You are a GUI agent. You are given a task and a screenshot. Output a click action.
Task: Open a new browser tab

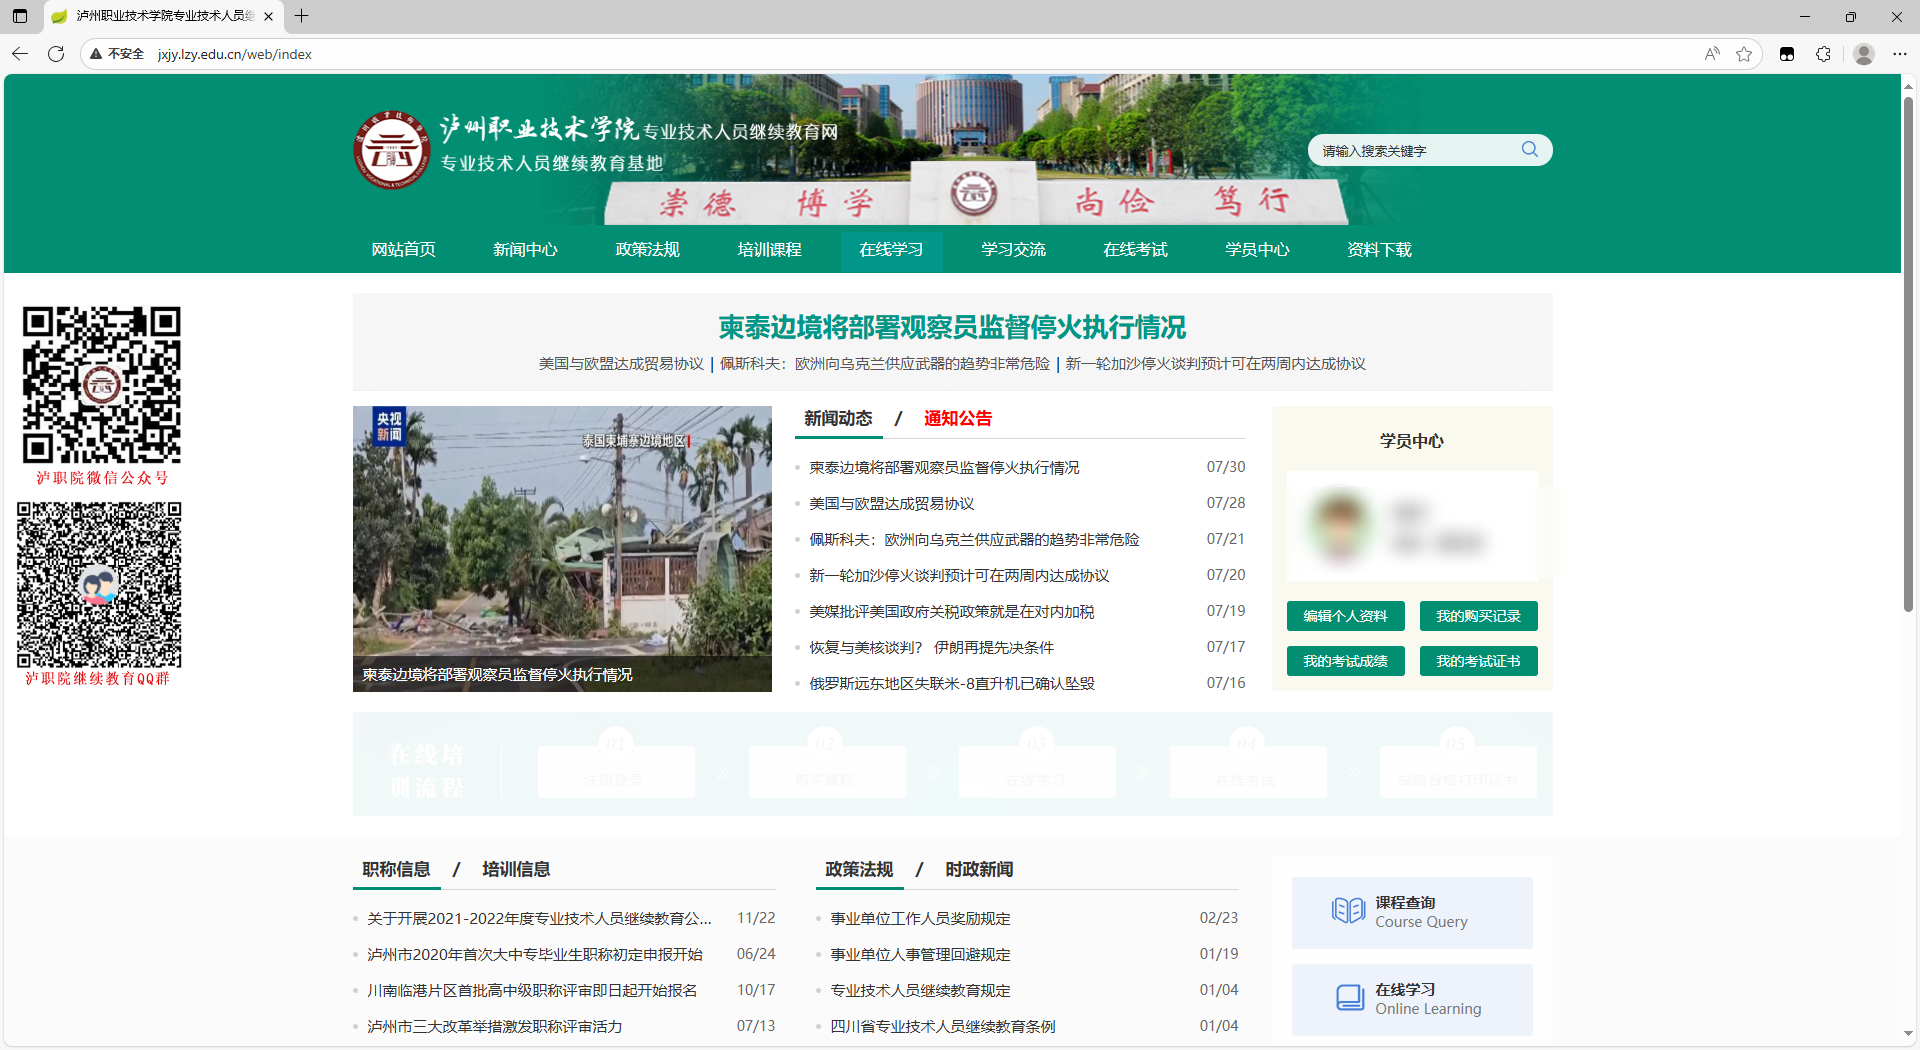tap(301, 16)
